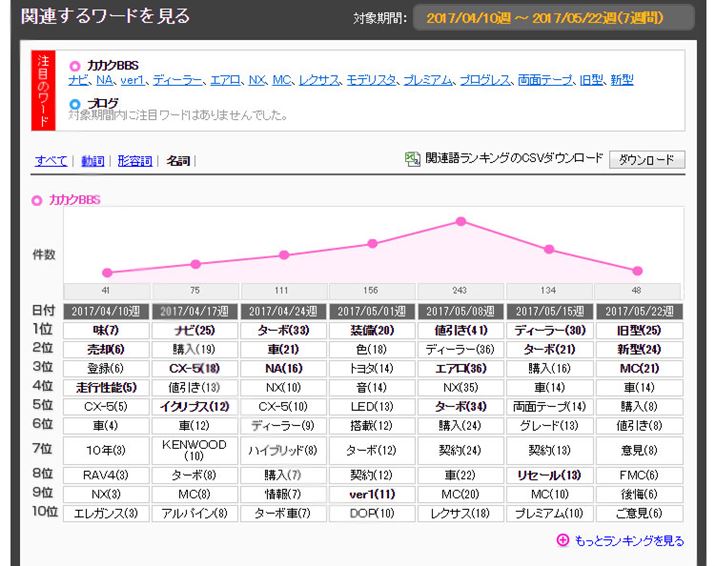Click the peak data point for 2017/05/08週

(x=461, y=221)
